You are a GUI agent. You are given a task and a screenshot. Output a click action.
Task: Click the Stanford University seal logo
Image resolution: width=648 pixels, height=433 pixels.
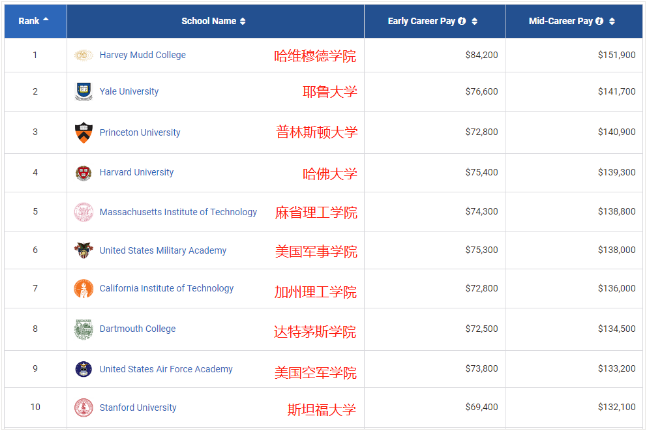pyautogui.click(x=84, y=408)
